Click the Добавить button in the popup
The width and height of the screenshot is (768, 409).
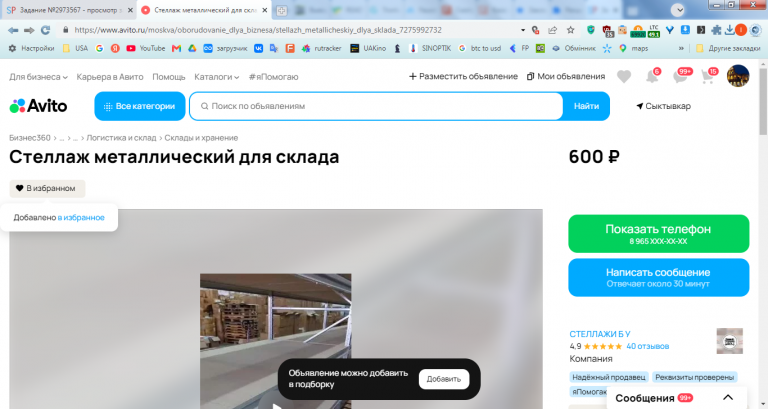click(x=444, y=379)
